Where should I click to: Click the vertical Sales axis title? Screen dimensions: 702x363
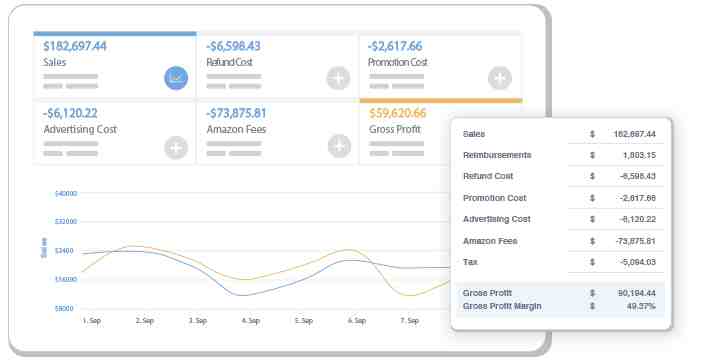[x=44, y=248]
